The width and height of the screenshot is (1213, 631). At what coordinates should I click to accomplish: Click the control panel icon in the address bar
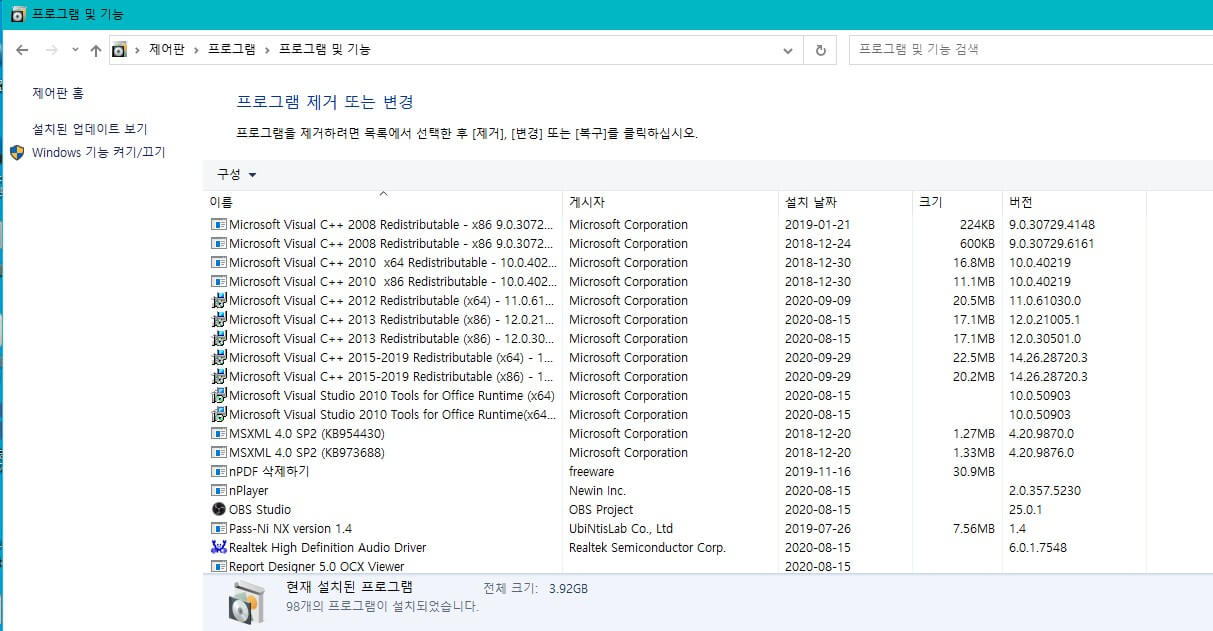[x=121, y=48]
